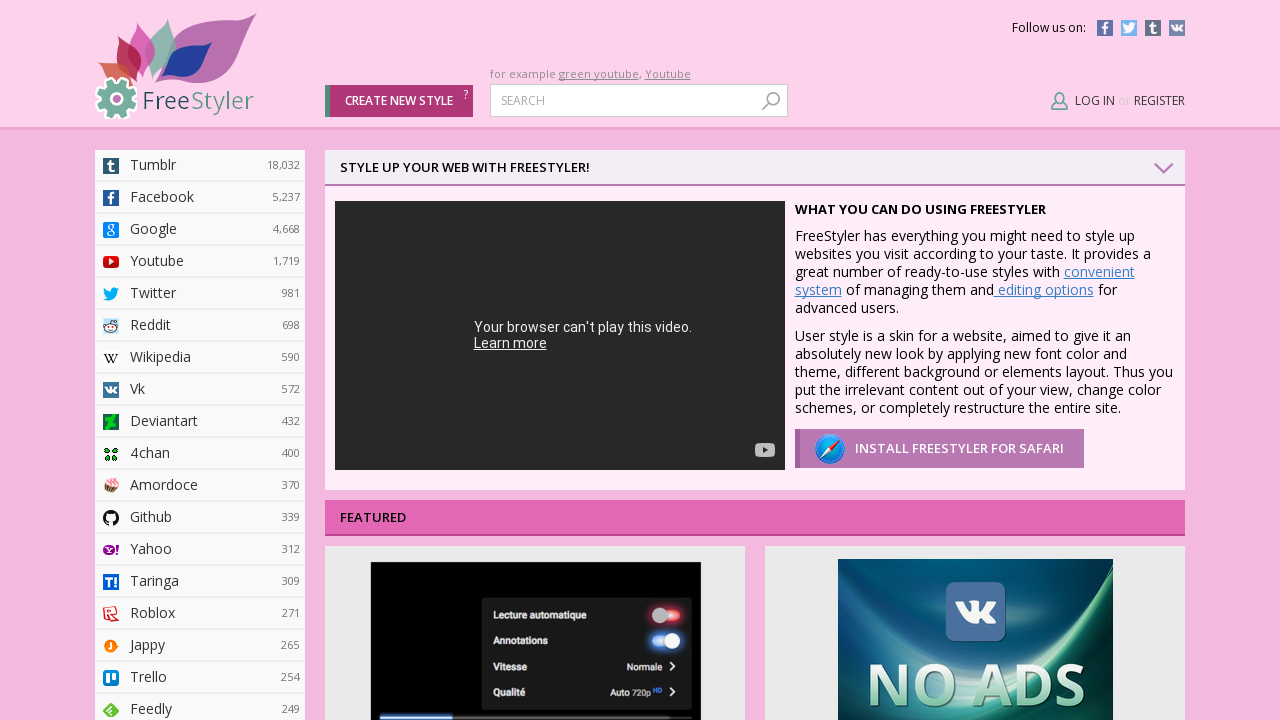Open FreeStyler's Twitter page icon
This screenshot has width=1280, height=720.
coord(1129,28)
